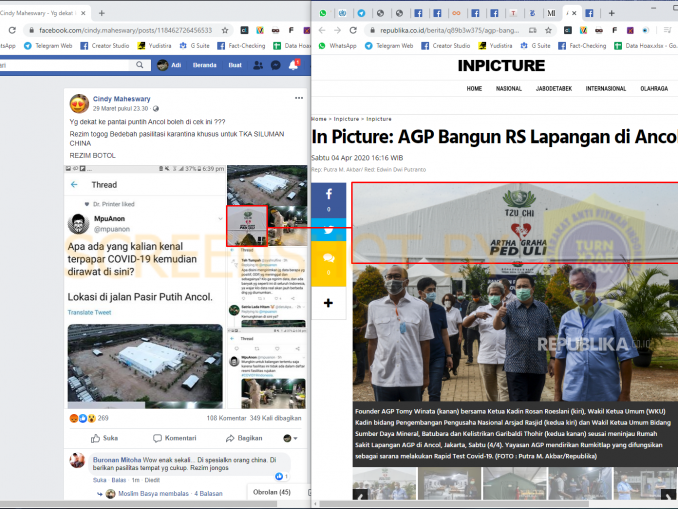Screen dimensions: 678x509
Task: Go to previous gallery thumbnails arrow
Action: [x=360, y=494]
